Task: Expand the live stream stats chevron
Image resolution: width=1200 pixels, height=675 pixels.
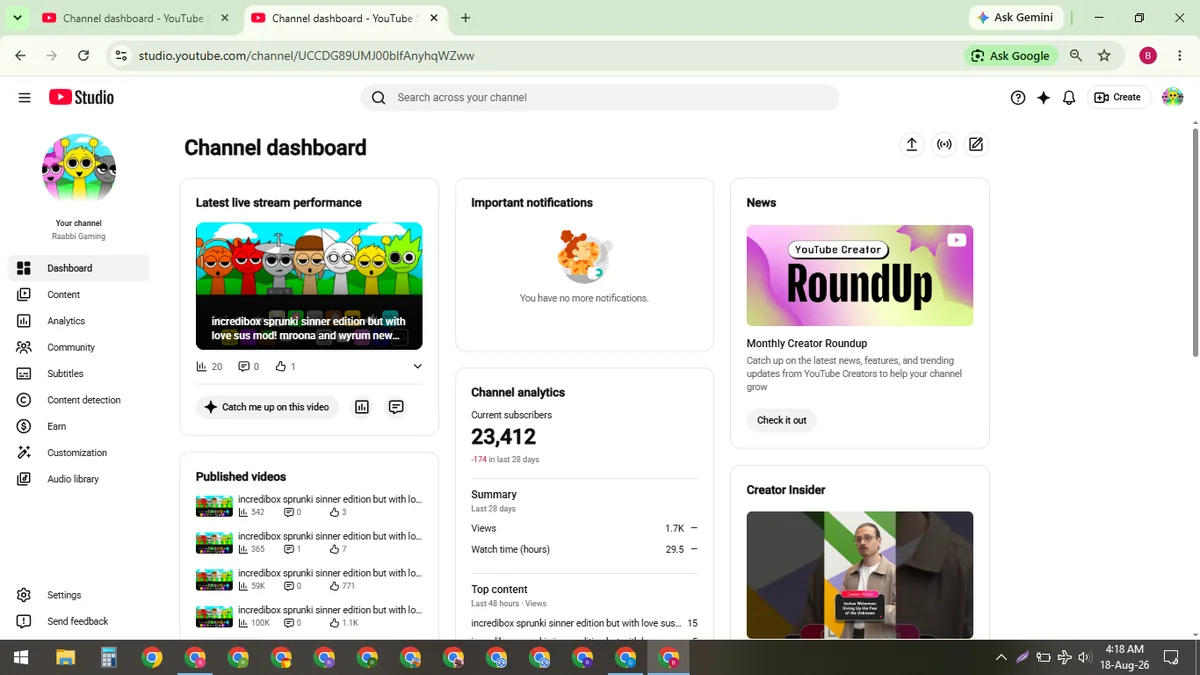Action: coord(417,367)
